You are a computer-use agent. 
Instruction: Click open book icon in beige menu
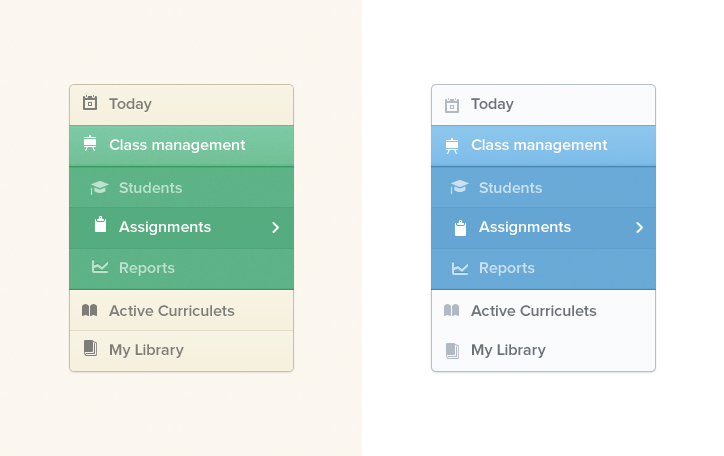click(x=90, y=310)
